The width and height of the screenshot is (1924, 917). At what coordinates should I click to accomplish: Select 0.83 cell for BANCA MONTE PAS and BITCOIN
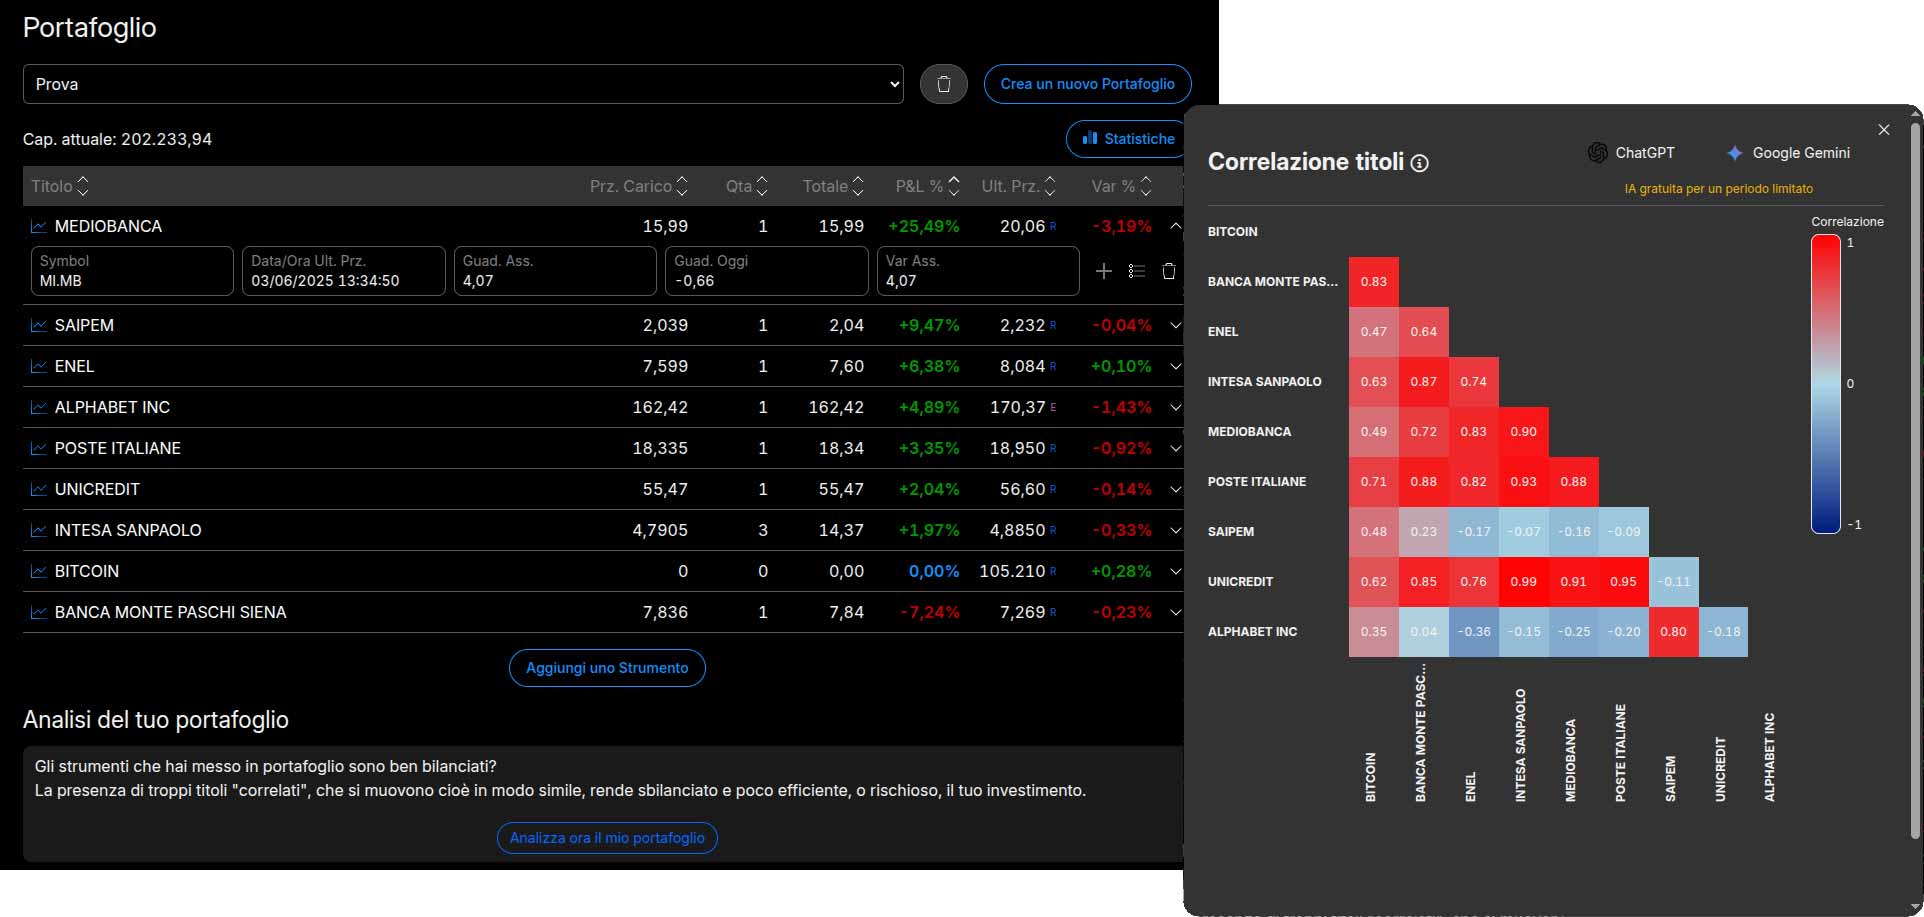click(1374, 282)
